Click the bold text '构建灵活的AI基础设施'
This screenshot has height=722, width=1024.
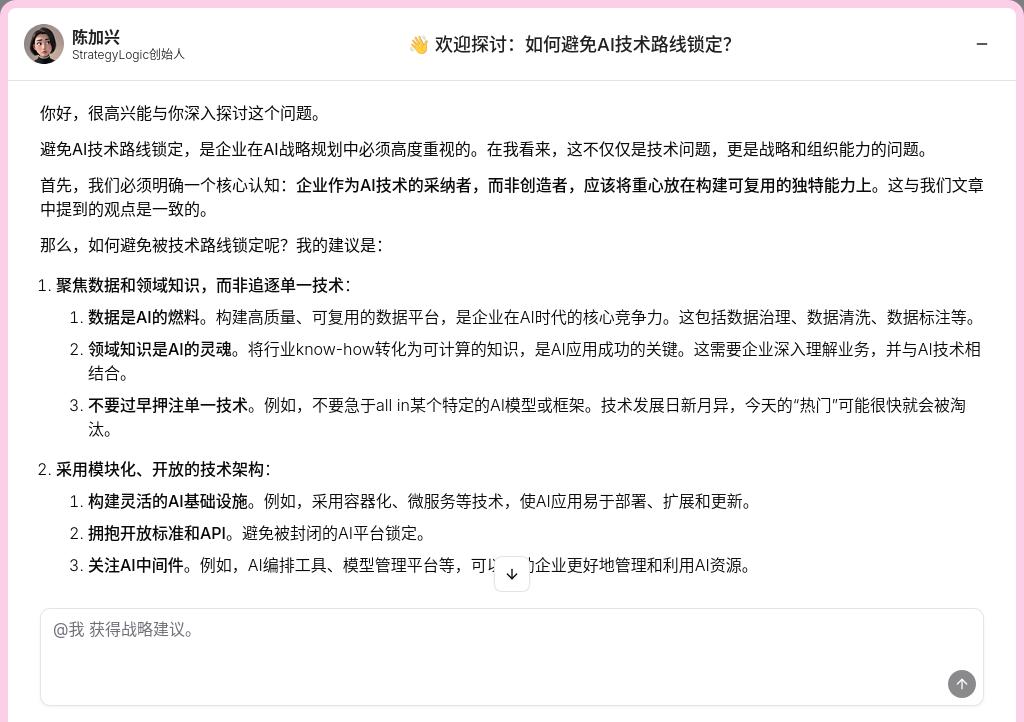[168, 502]
